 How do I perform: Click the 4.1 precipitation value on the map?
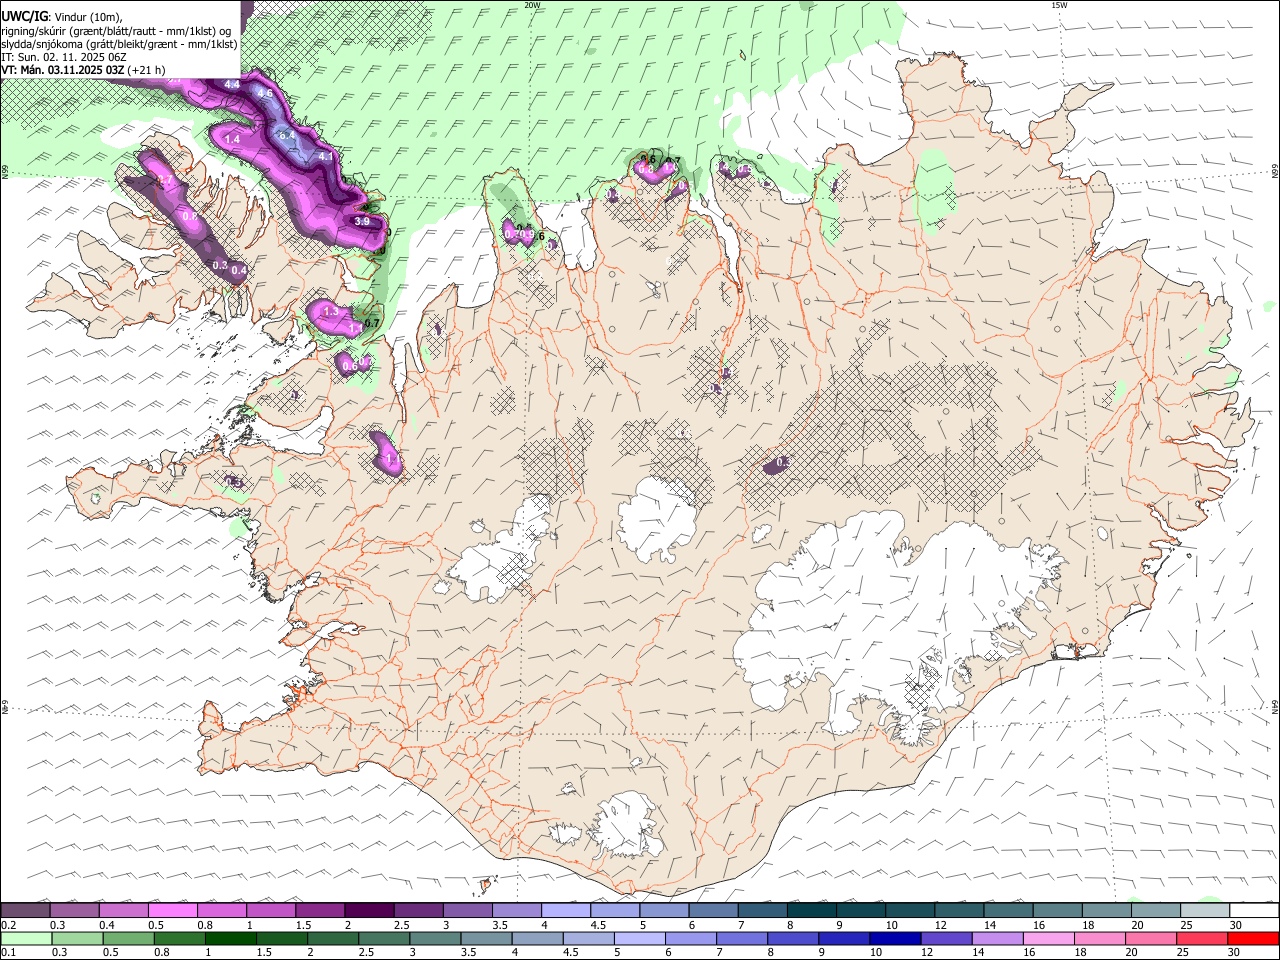coord(326,157)
